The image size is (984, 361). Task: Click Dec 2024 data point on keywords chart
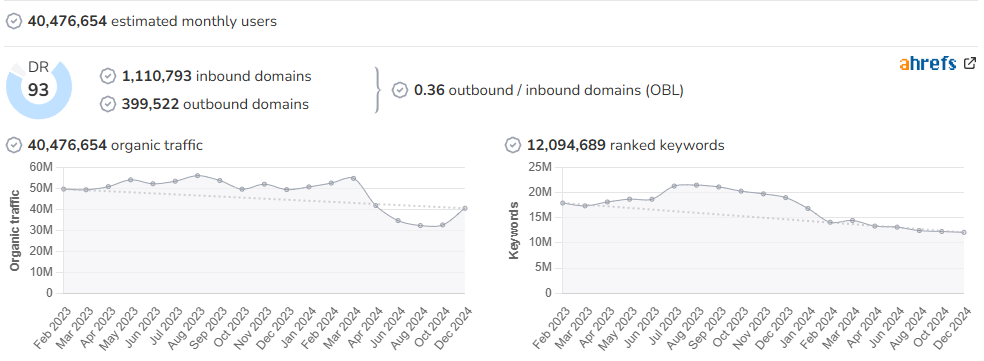964,232
